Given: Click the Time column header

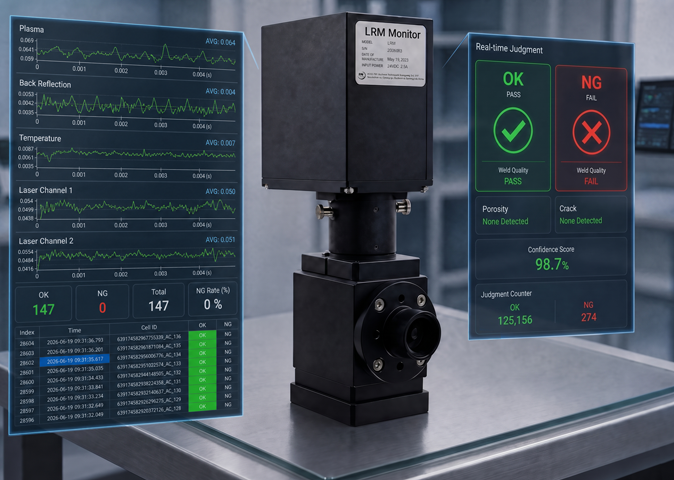Looking at the screenshot, I should point(74,330).
